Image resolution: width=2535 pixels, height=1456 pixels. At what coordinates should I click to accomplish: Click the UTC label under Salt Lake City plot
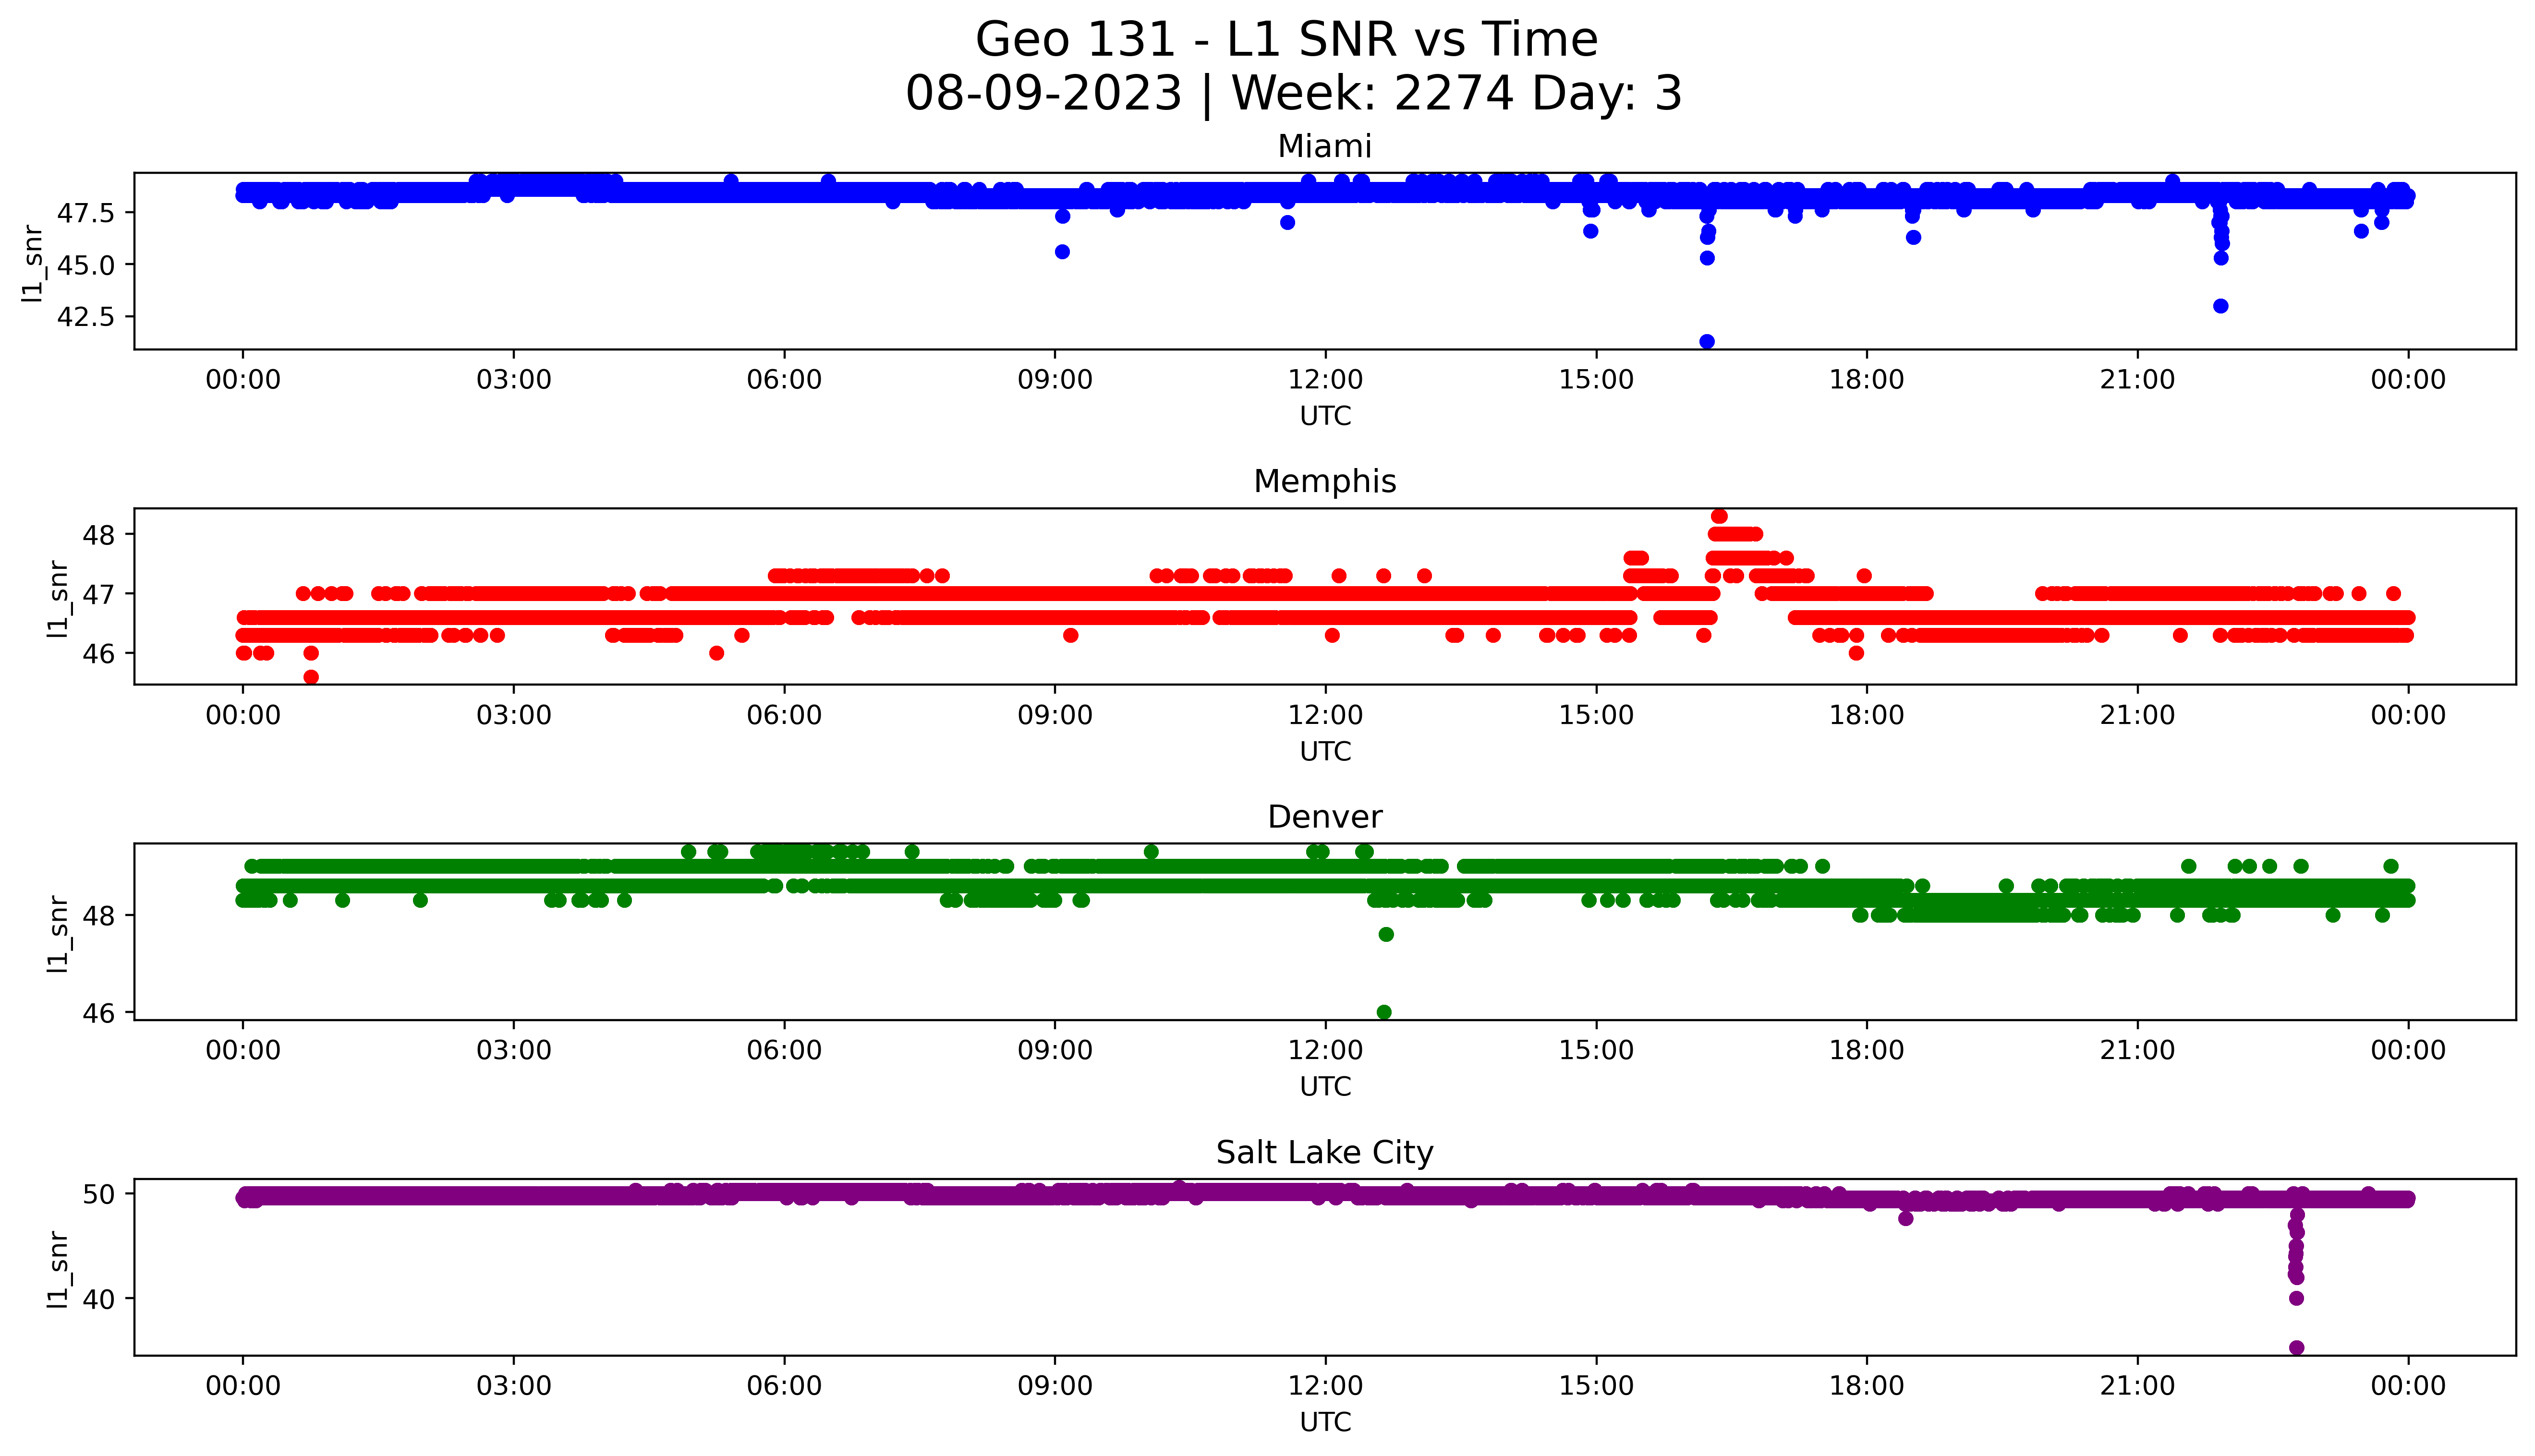click(x=1325, y=1423)
